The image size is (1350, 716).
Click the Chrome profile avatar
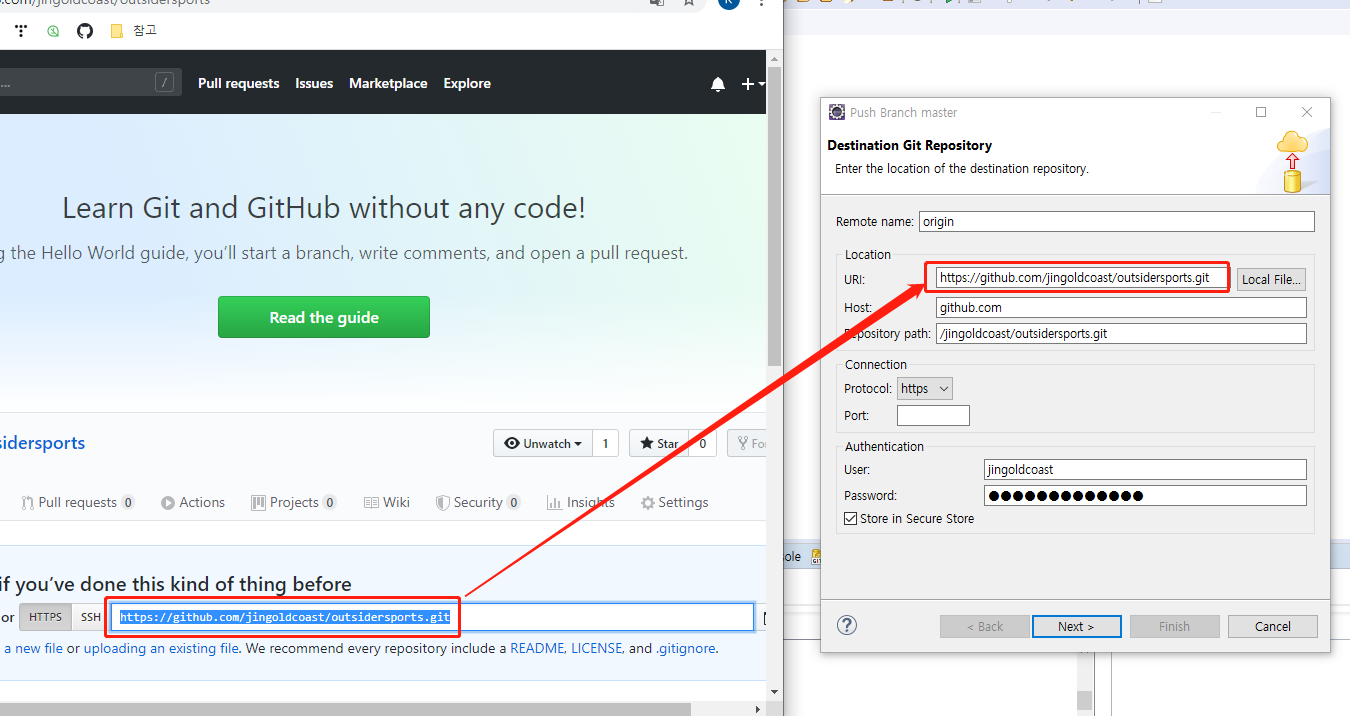(x=729, y=3)
